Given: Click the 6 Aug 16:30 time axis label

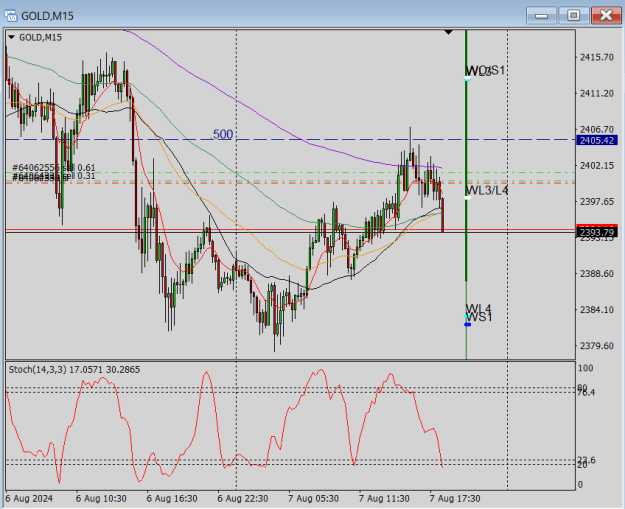Looking at the screenshot, I should [x=172, y=499].
